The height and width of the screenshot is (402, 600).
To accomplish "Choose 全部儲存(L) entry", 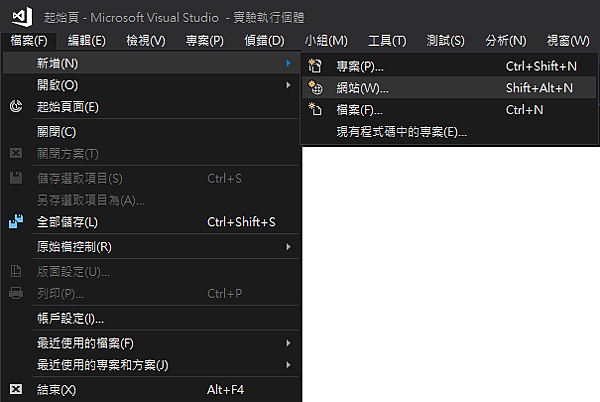I will coord(151,222).
